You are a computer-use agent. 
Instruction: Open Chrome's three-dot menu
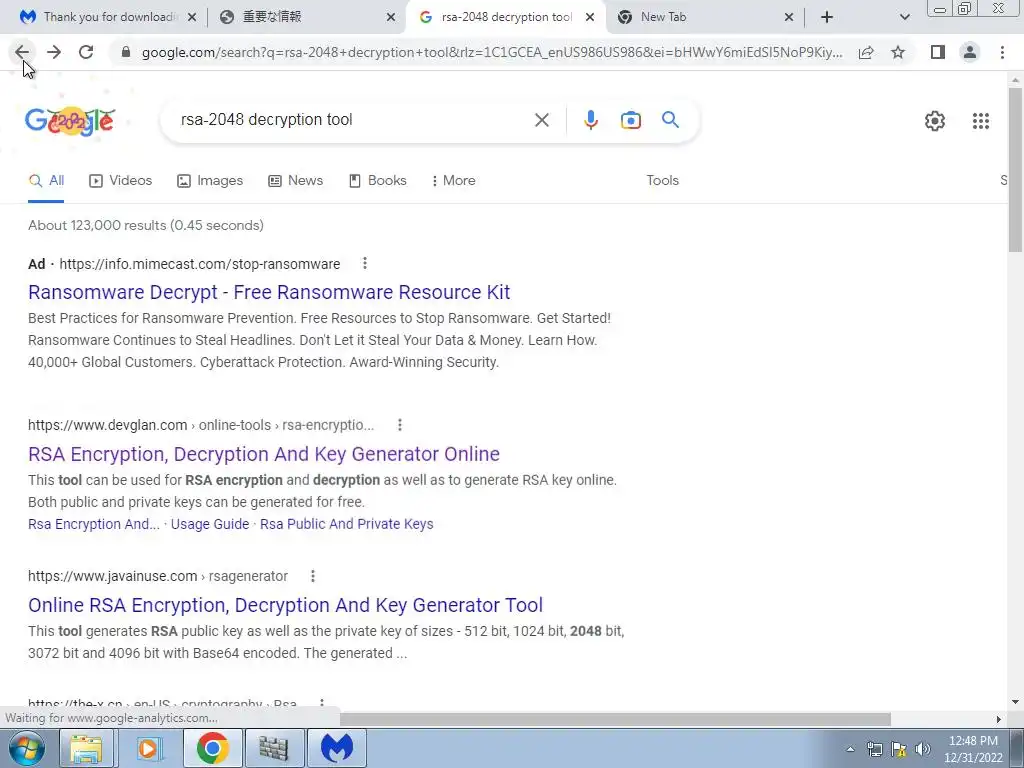pyautogui.click(x=1002, y=52)
